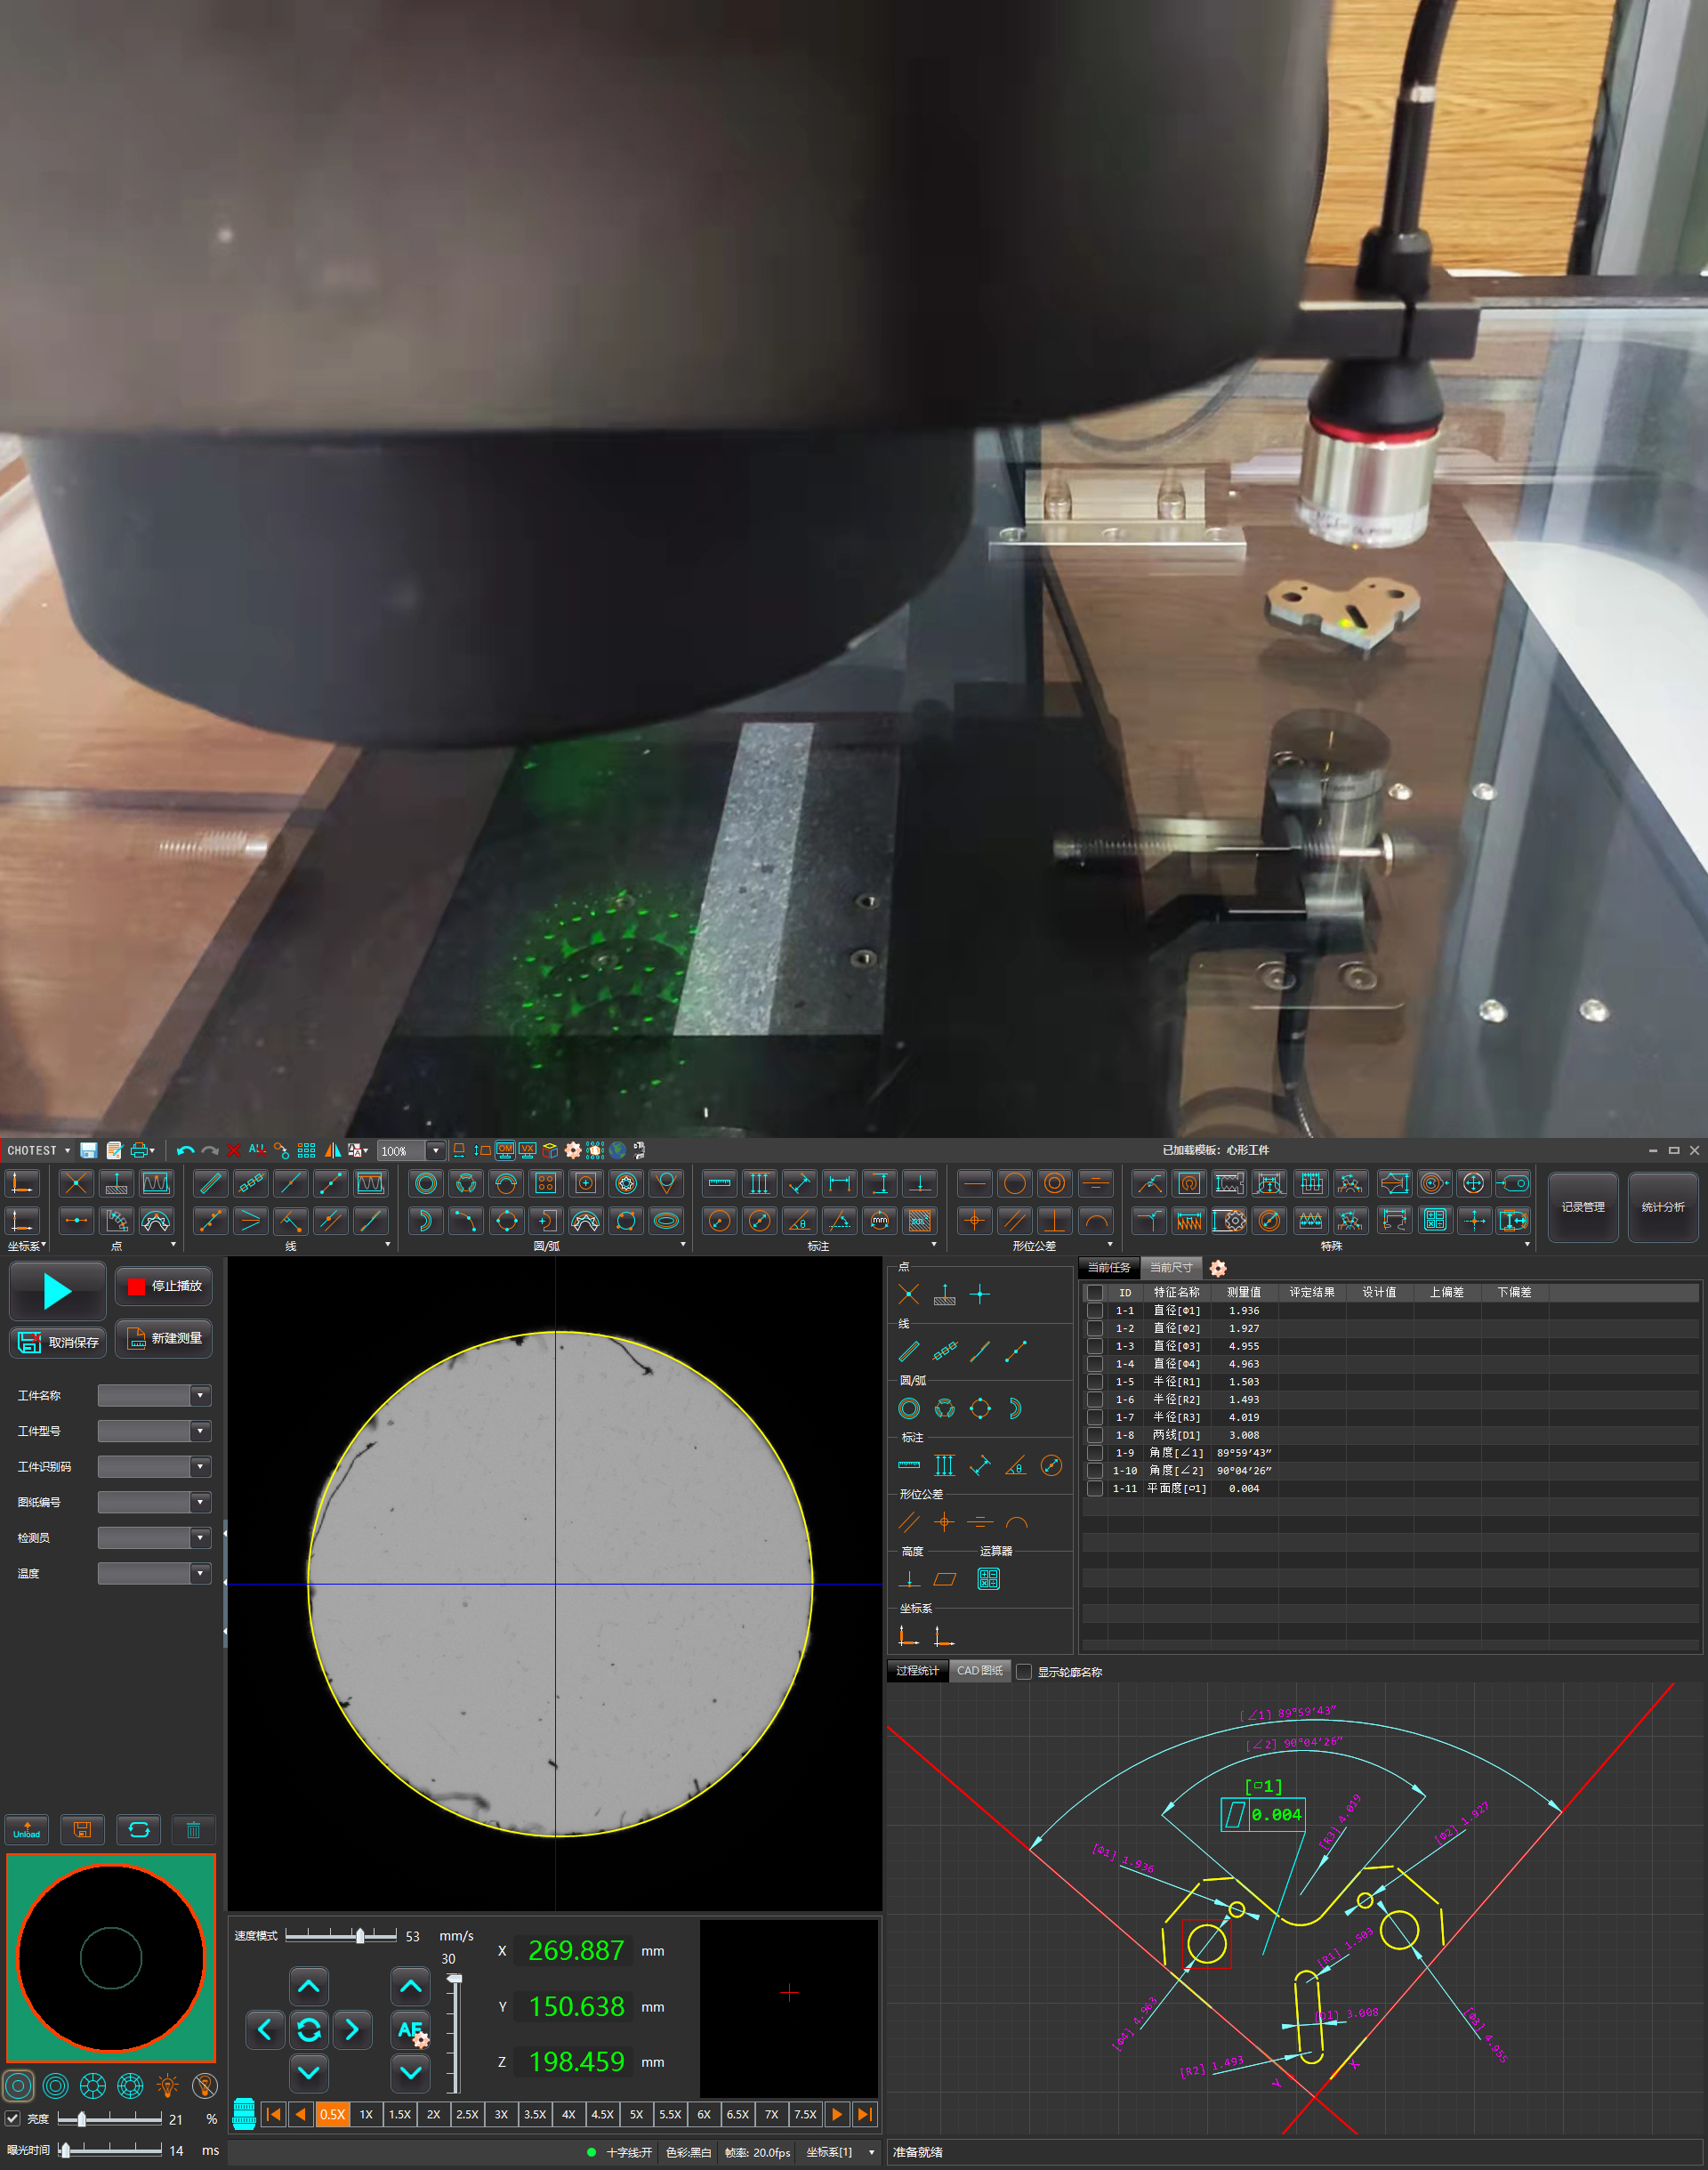
Task: Adjust the 速度模式 speed slider
Action: click(x=360, y=1936)
